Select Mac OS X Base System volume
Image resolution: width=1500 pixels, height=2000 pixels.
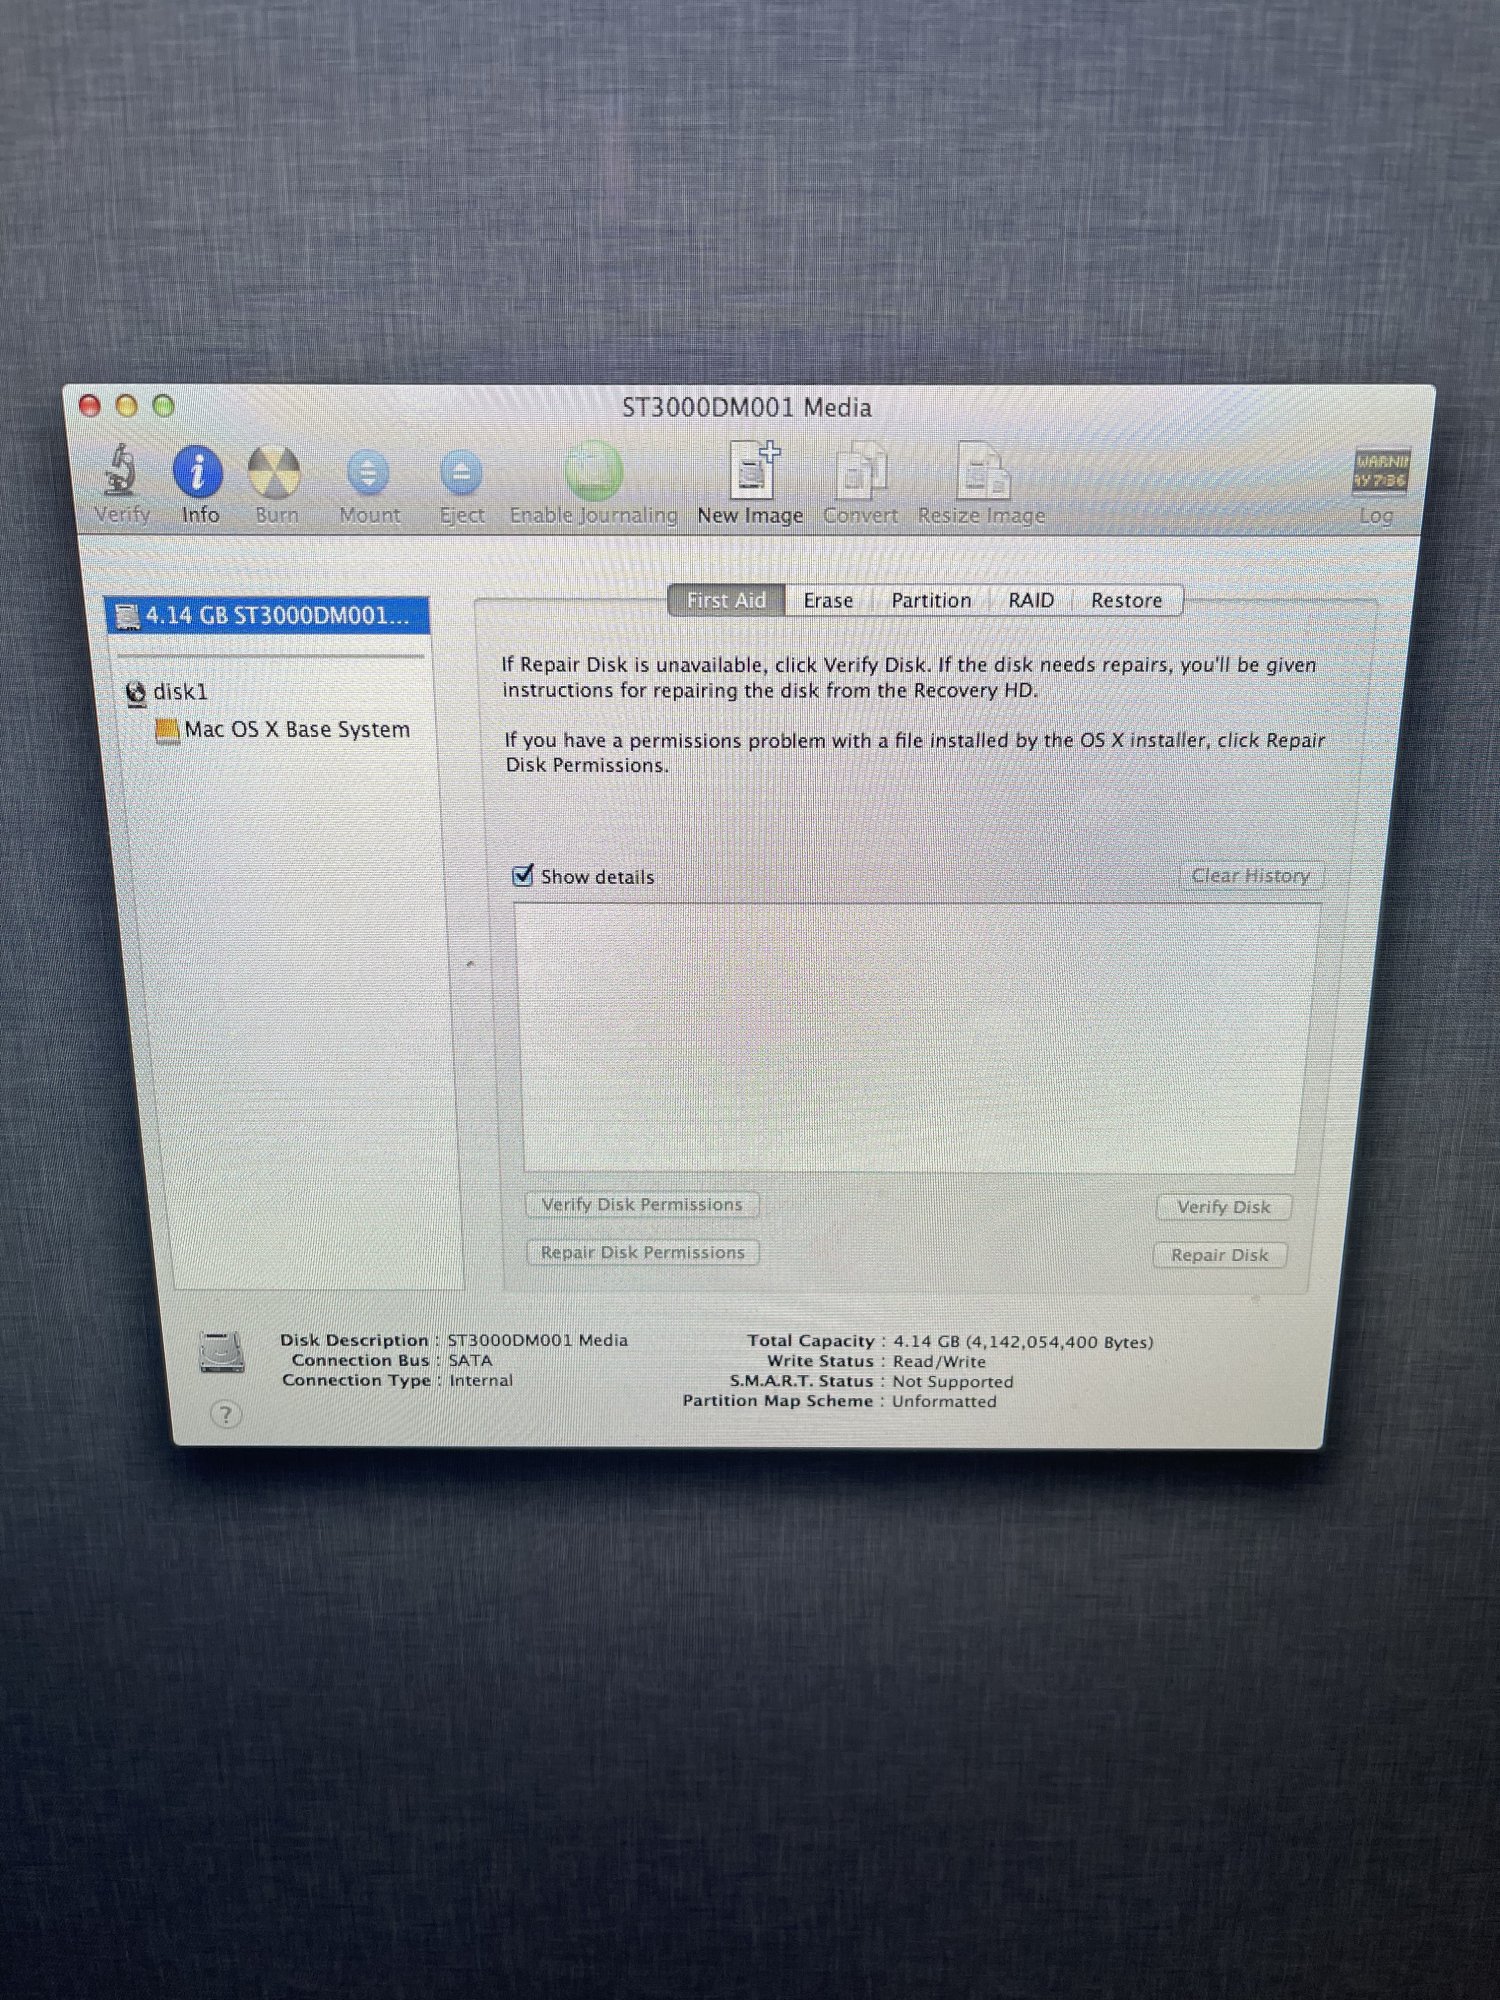click(x=297, y=730)
